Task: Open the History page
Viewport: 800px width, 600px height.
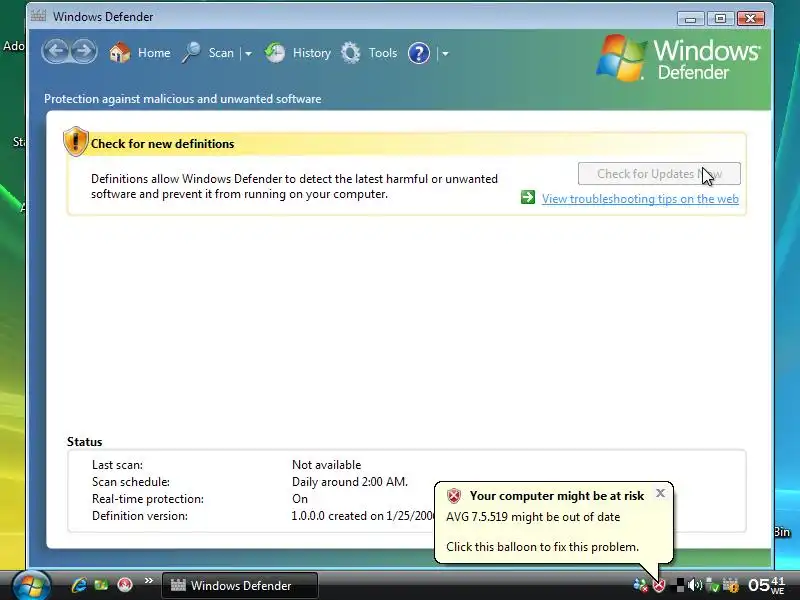Action: (312, 53)
